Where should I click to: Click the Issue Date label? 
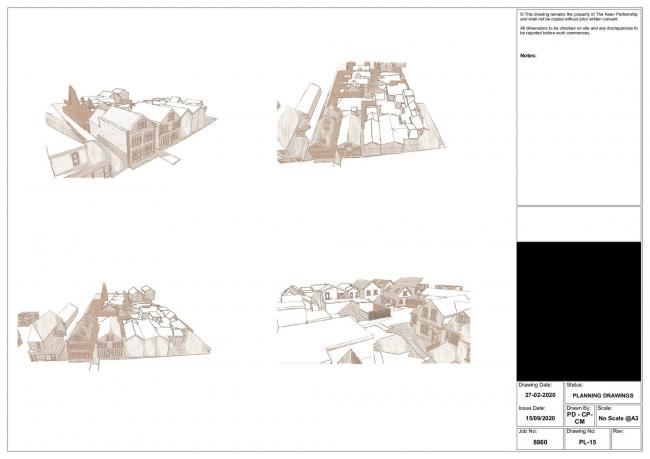pos(531,408)
